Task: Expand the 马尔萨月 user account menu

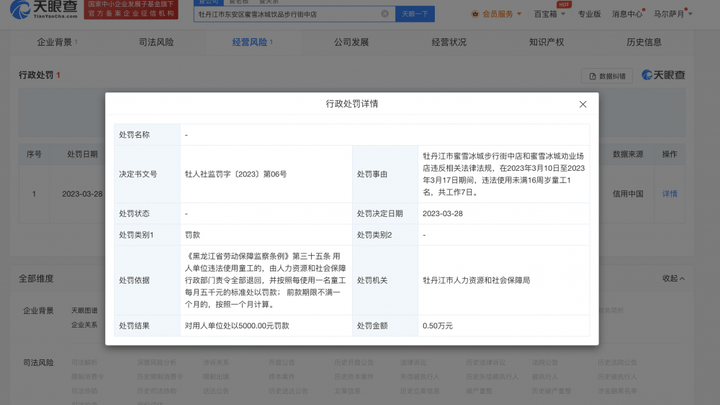Action: coord(672,14)
